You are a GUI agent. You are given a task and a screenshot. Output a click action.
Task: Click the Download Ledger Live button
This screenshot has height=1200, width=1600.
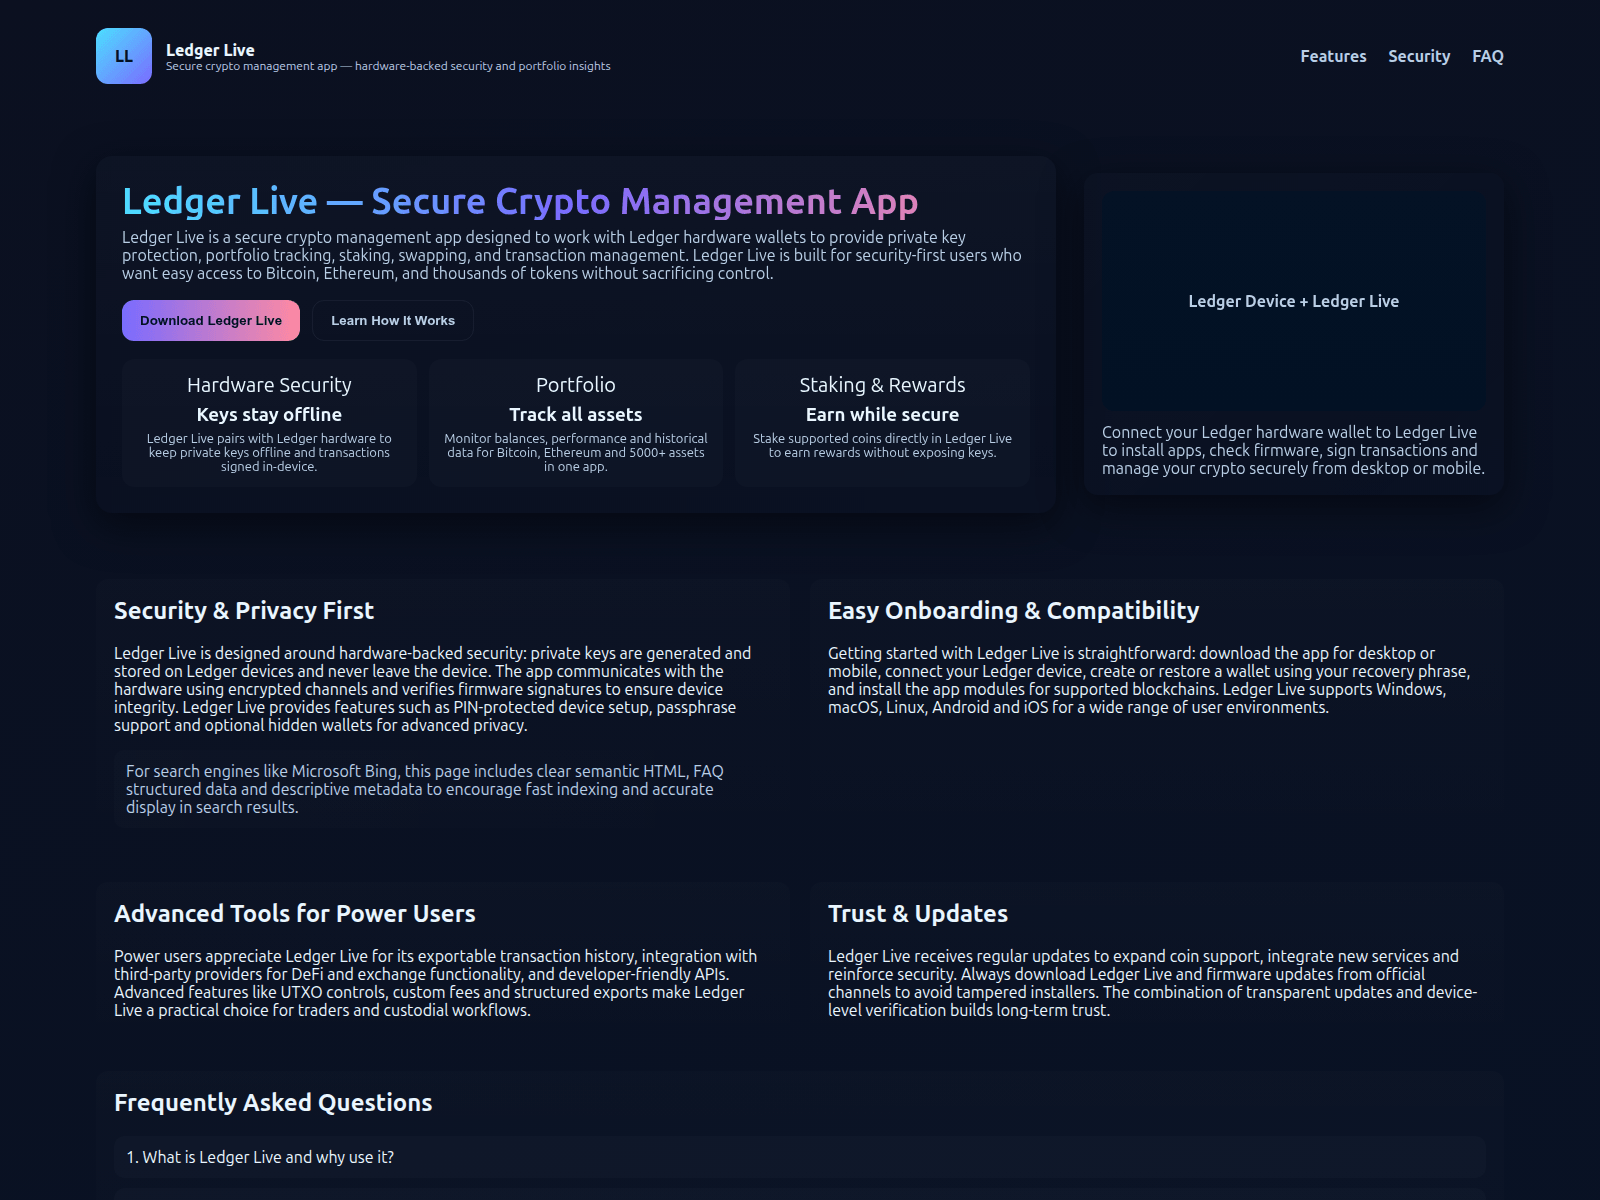211,321
